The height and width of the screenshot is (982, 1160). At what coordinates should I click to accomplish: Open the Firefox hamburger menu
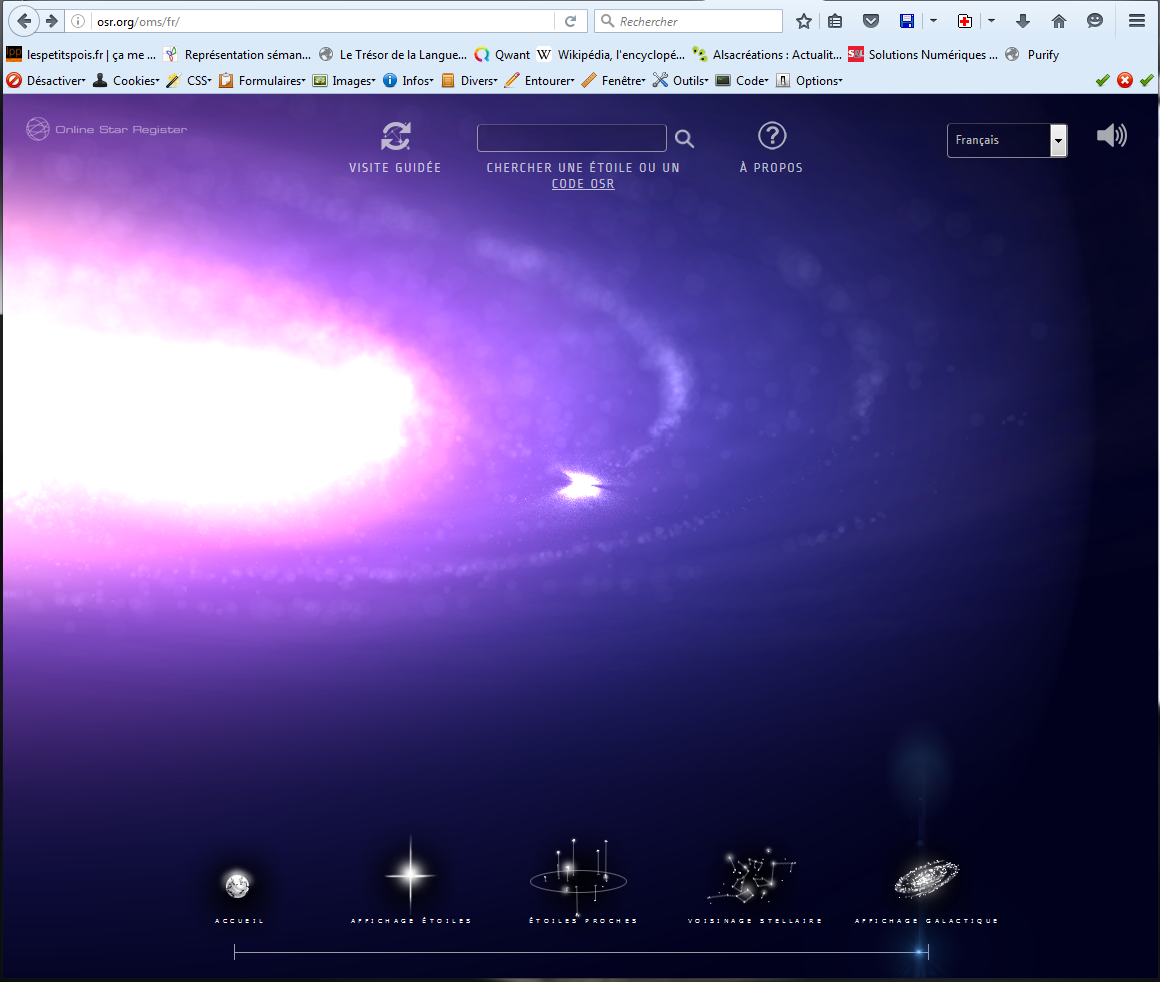pyautogui.click(x=1136, y=21)
